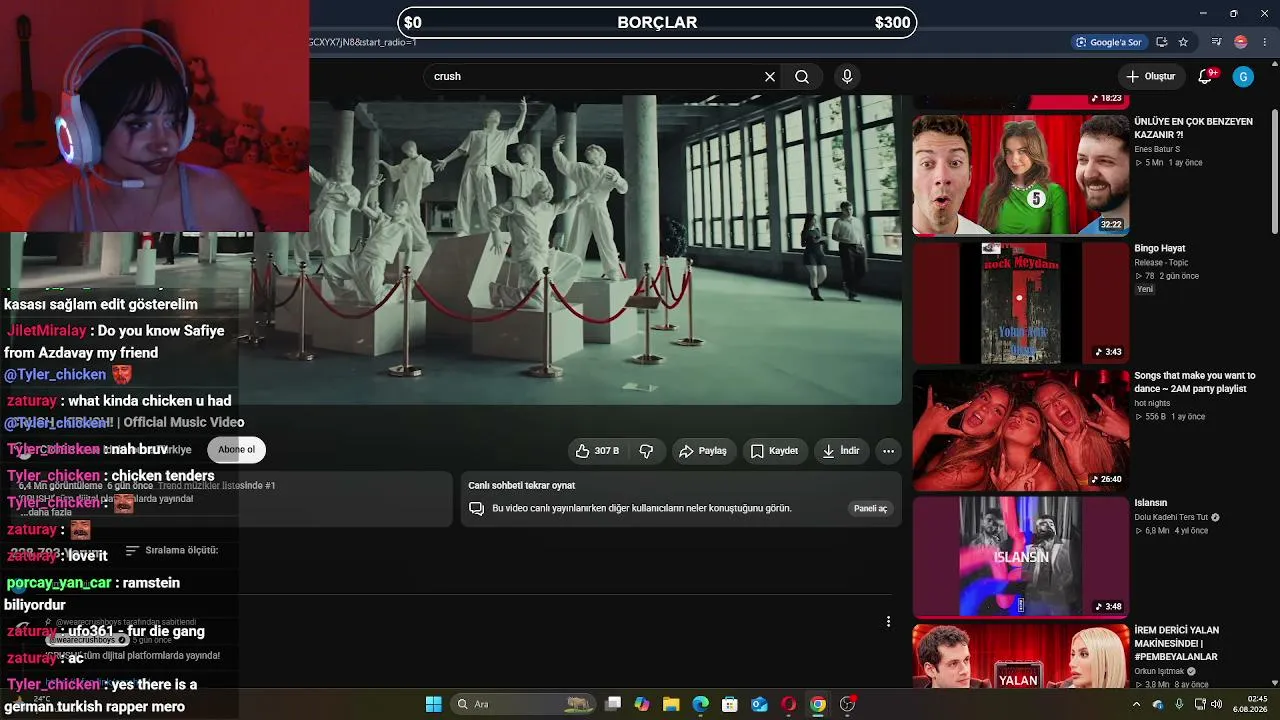Click the 'Songs that make you want to dance' title
The height and width of the screenshot is (720, 1280).
[1194, 382]
